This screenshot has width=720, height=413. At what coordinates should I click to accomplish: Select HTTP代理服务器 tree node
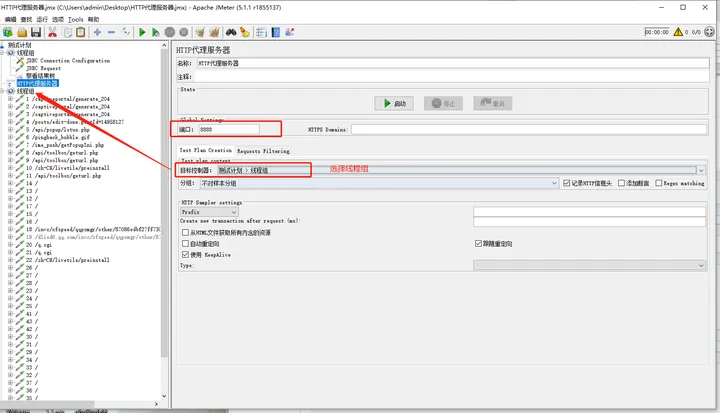tap(37, 84)
